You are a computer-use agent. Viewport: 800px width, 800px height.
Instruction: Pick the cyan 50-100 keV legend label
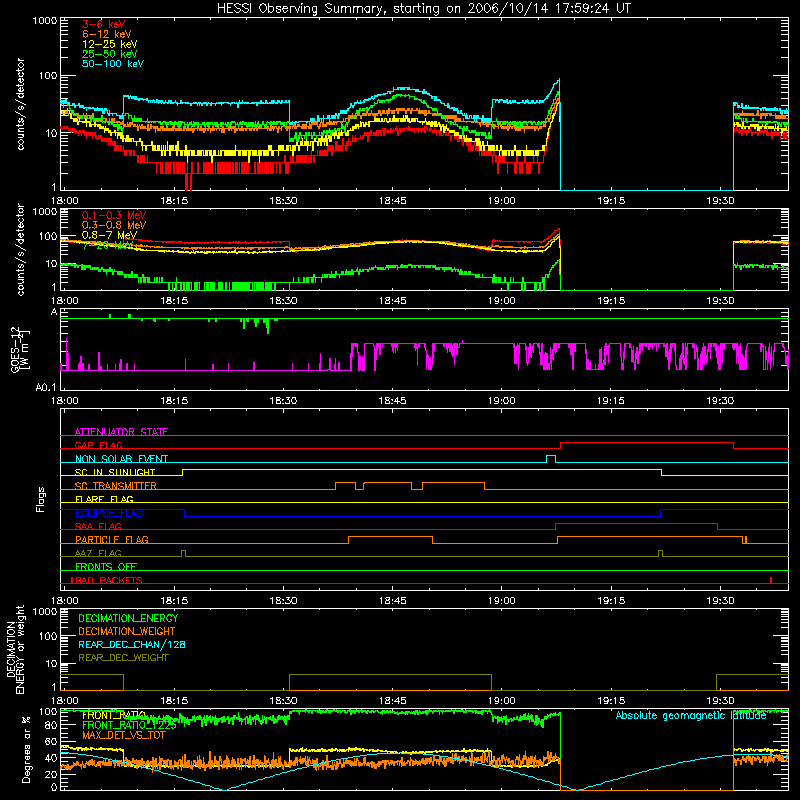(x=113, y=64)
